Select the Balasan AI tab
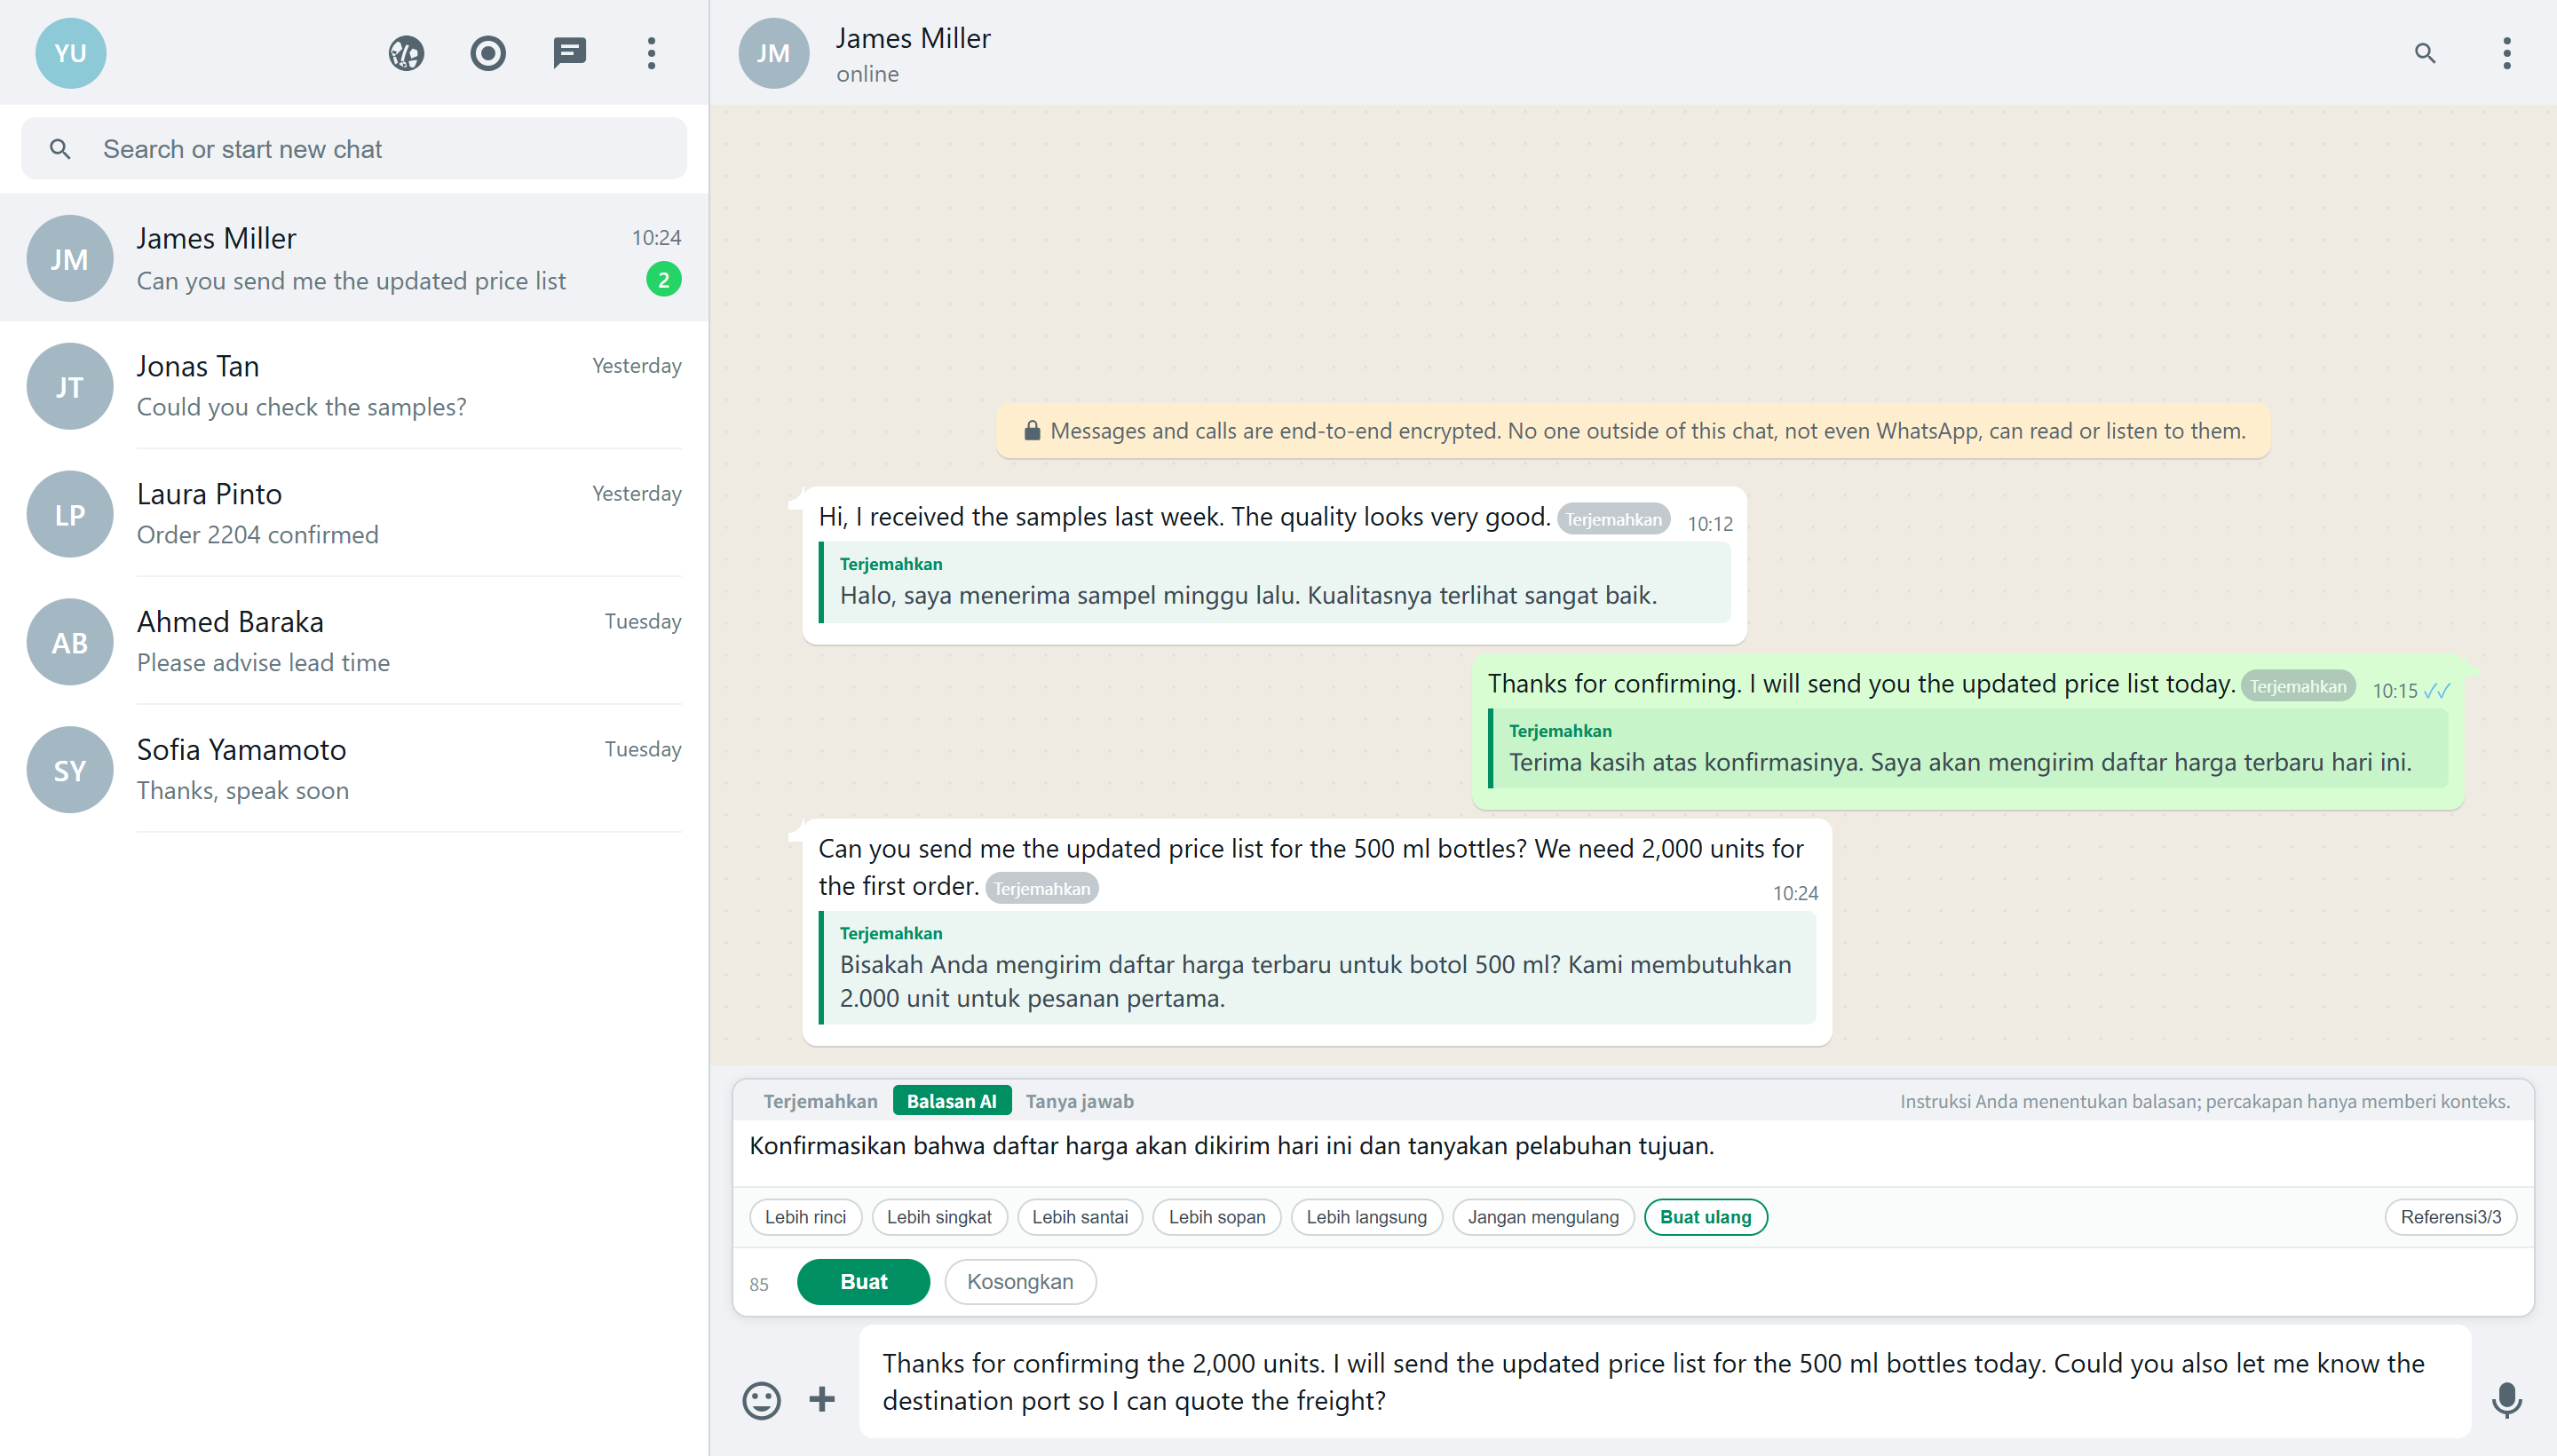 [951, 1101]
